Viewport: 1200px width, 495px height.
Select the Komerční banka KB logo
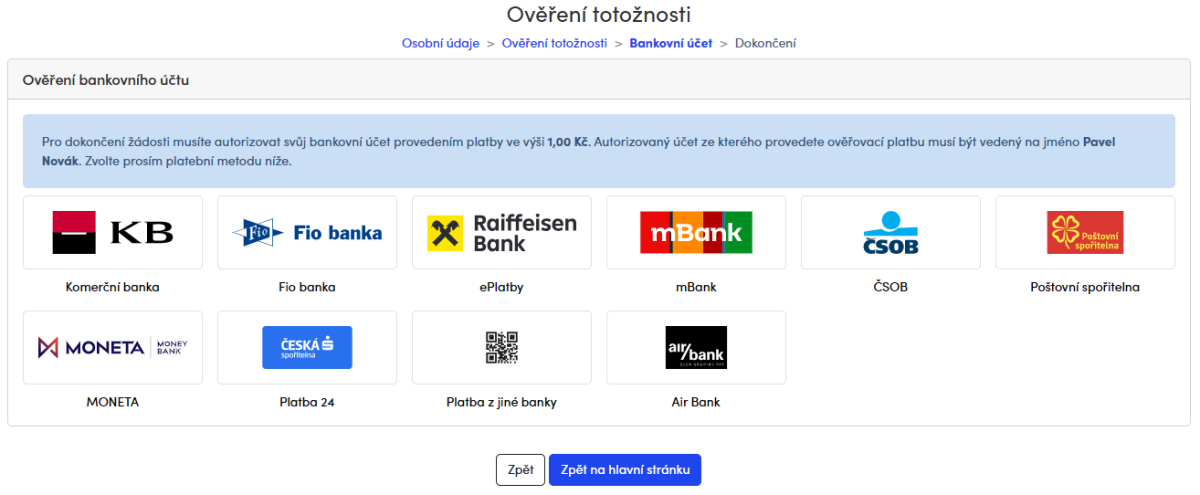click(x=112, y=232)
